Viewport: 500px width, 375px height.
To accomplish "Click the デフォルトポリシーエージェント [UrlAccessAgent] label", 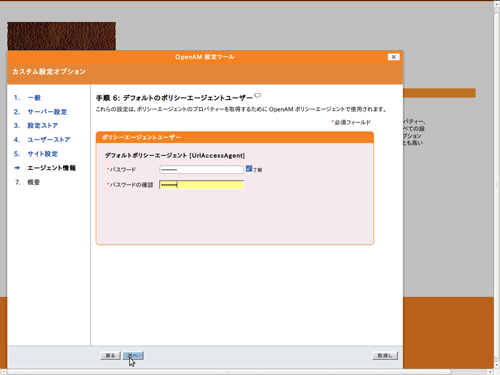I will coord(175,155).
